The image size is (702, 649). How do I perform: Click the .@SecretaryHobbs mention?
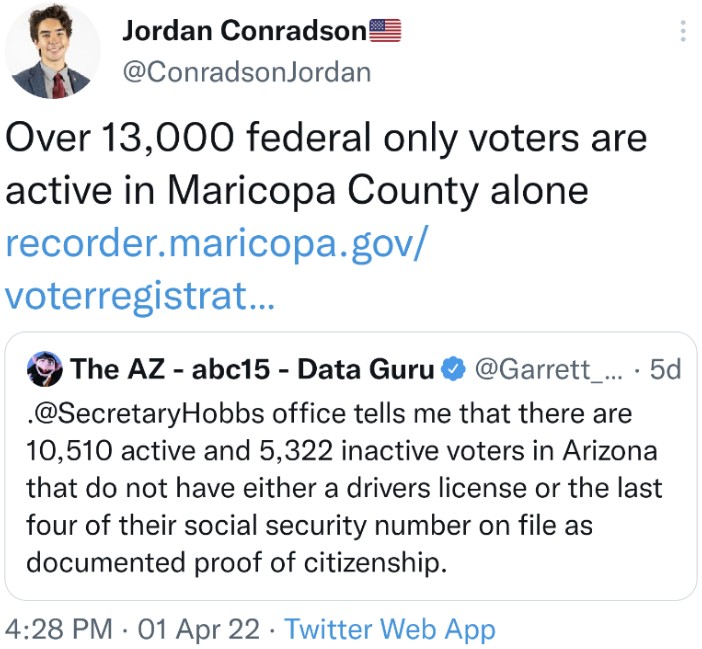[x=146, y=414]
